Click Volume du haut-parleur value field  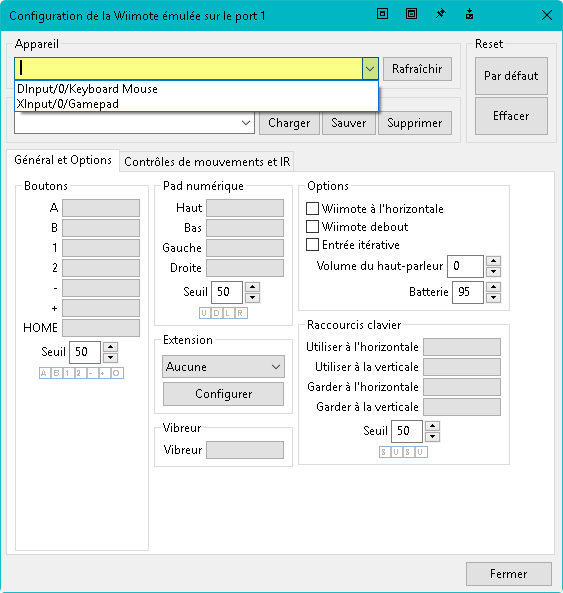click(x=465, y=266)
